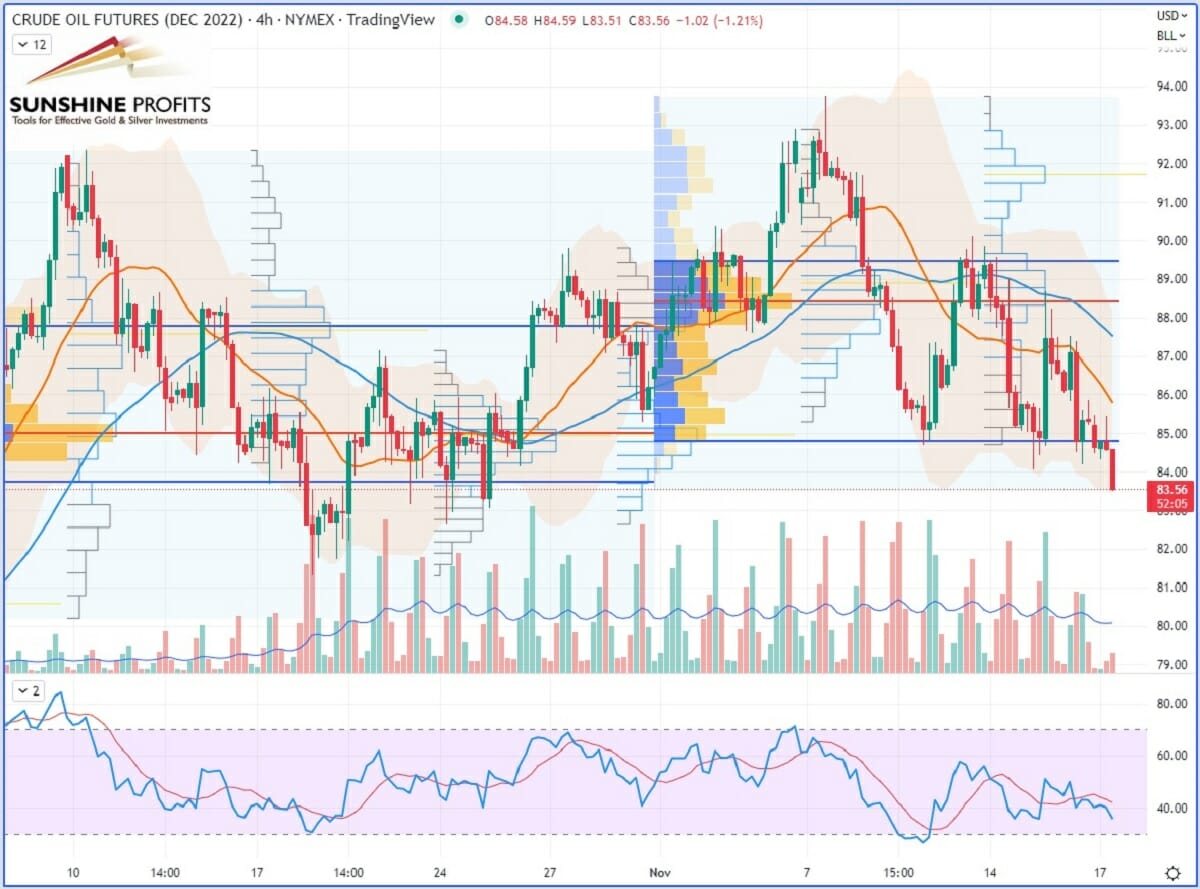Click the 94.00 level on price scale

tap(1171, 87)
